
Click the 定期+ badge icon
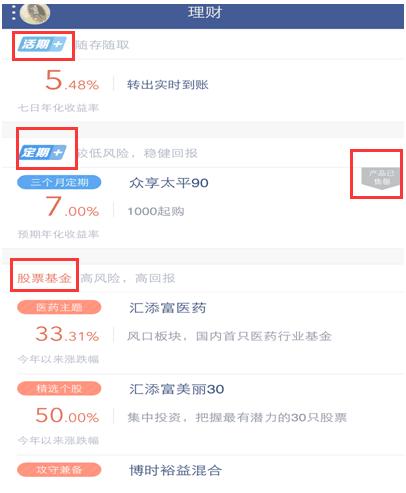43,153
